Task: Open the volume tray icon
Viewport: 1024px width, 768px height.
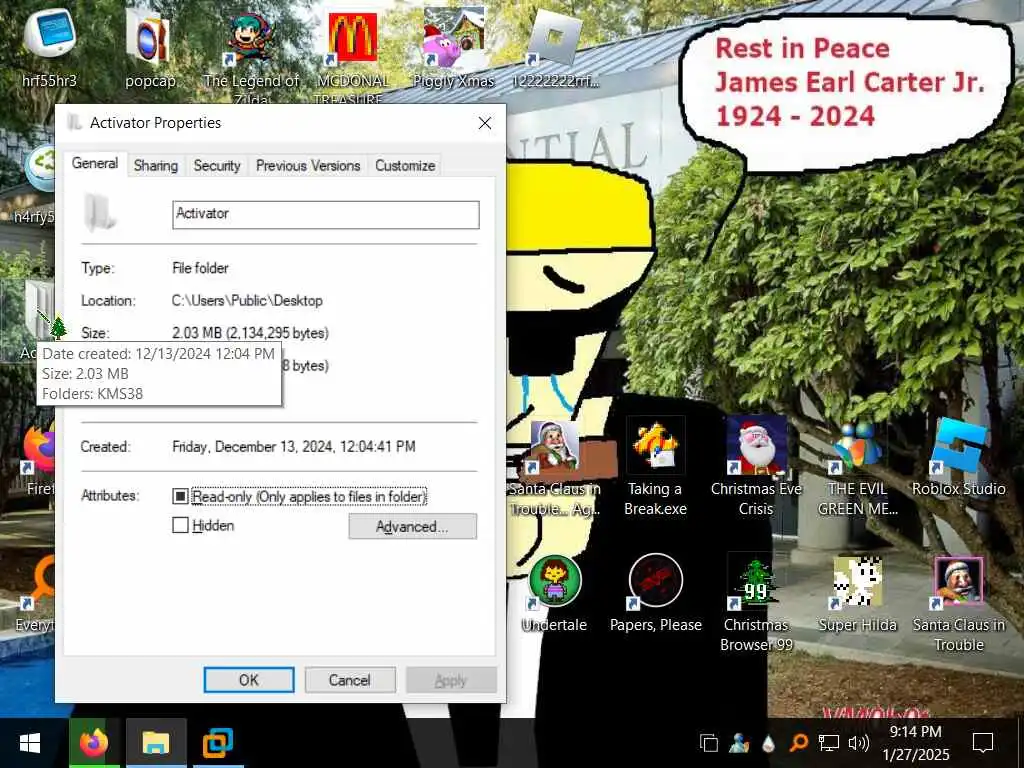Action: (x=858, y=743)
